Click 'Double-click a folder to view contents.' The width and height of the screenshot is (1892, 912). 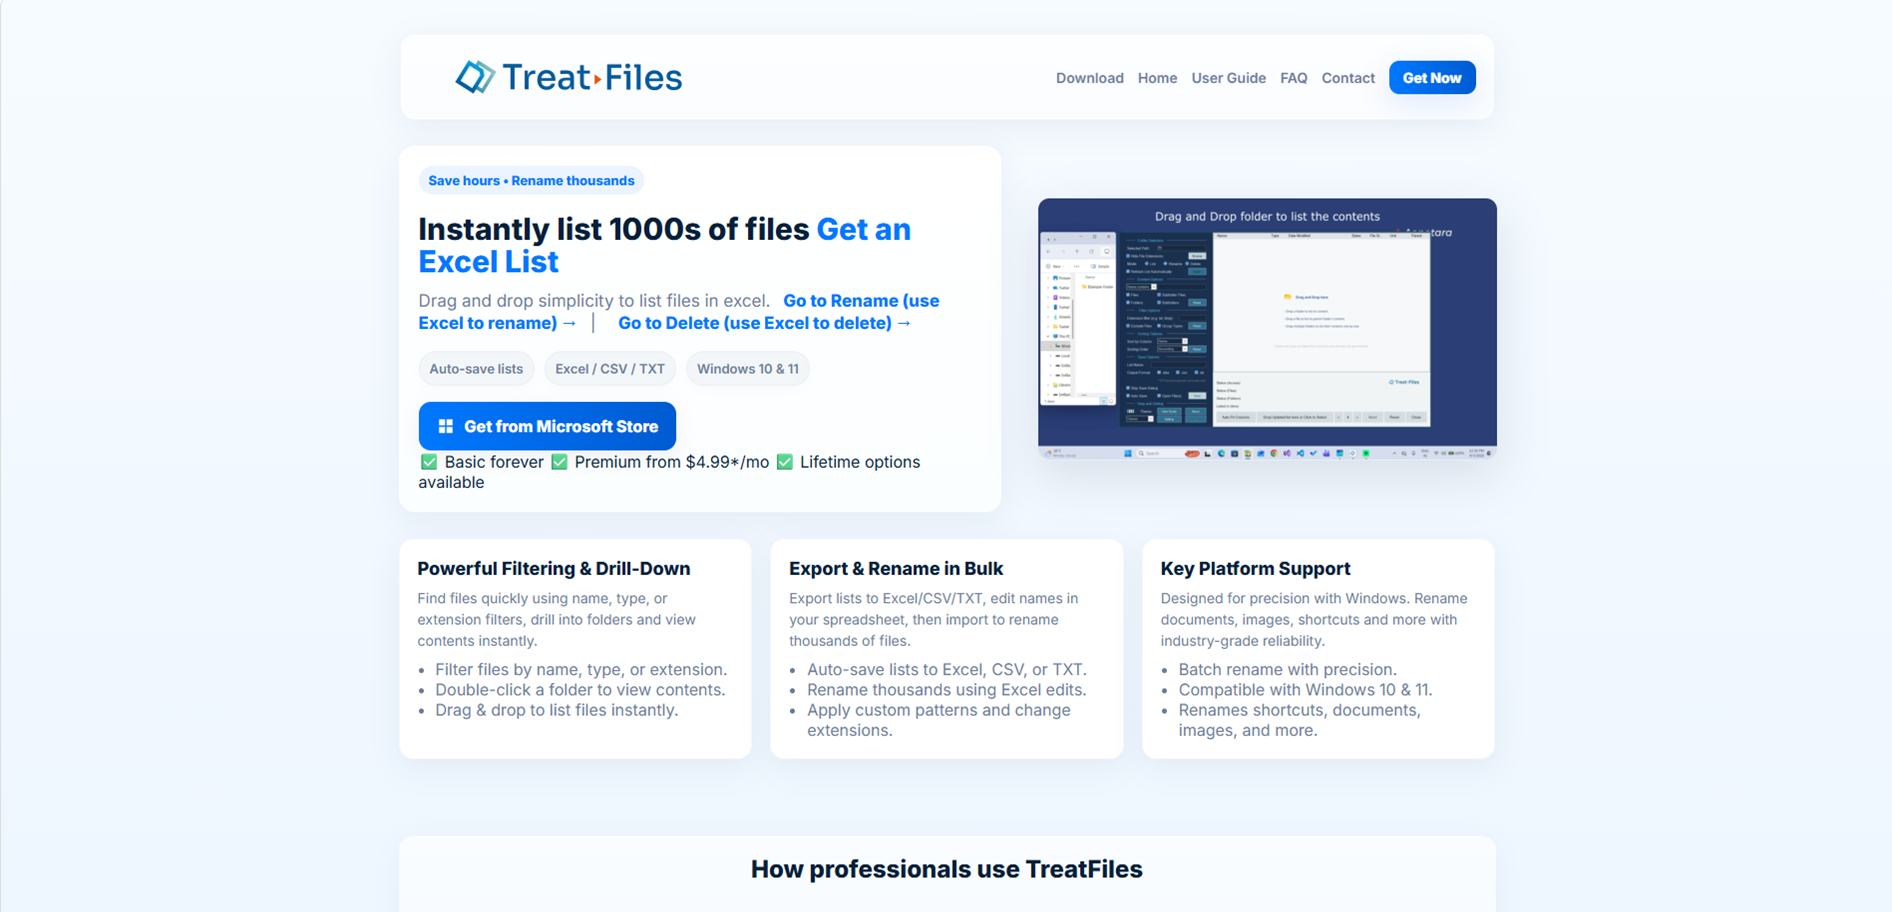pos(580,690)
